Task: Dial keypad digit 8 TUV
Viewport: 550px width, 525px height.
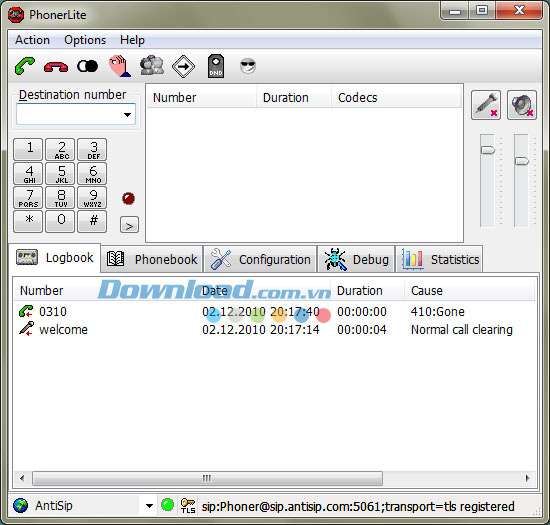Action: click(60, 197)
